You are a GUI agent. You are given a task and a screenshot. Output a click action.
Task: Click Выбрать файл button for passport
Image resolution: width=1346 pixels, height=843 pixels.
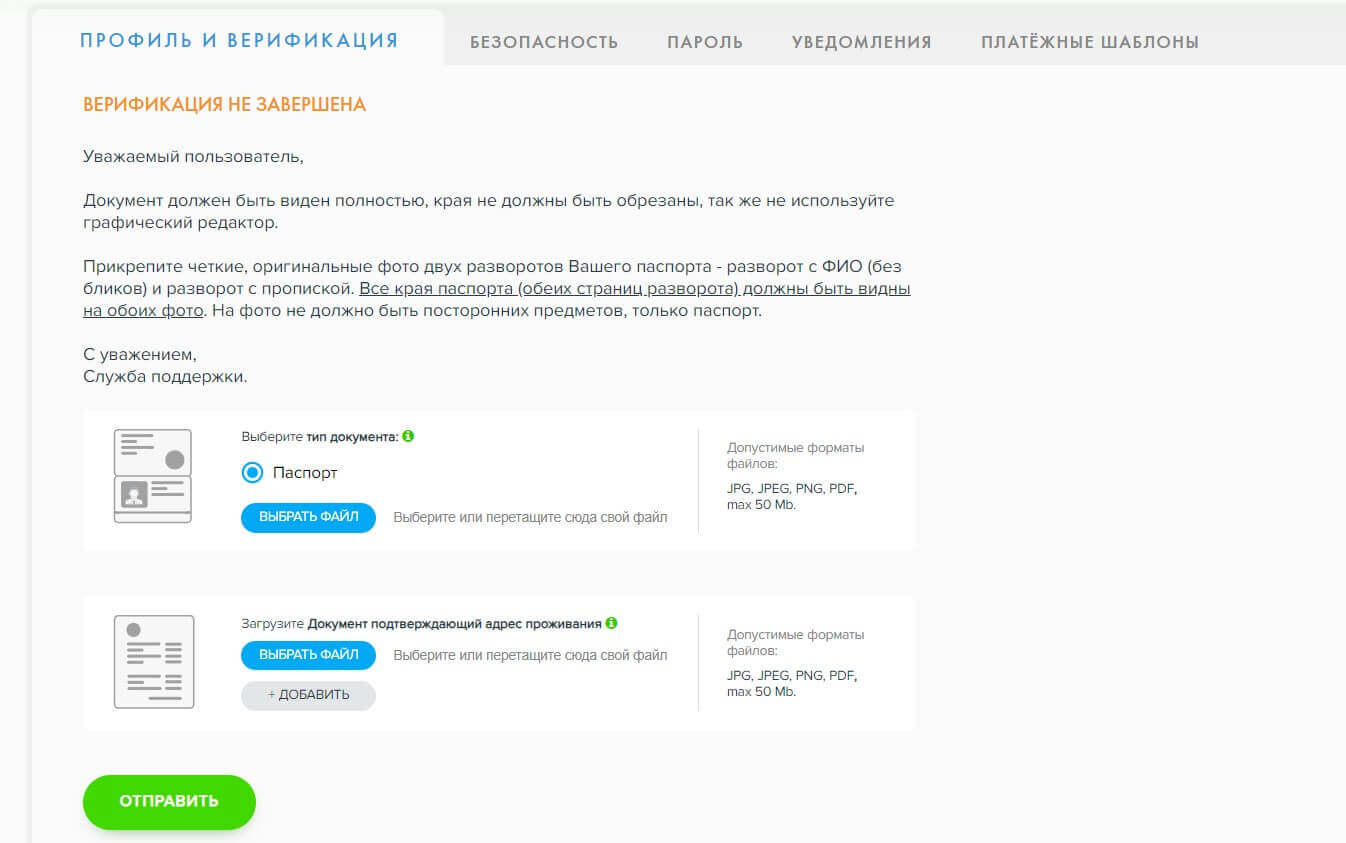[x=308, y=518]
